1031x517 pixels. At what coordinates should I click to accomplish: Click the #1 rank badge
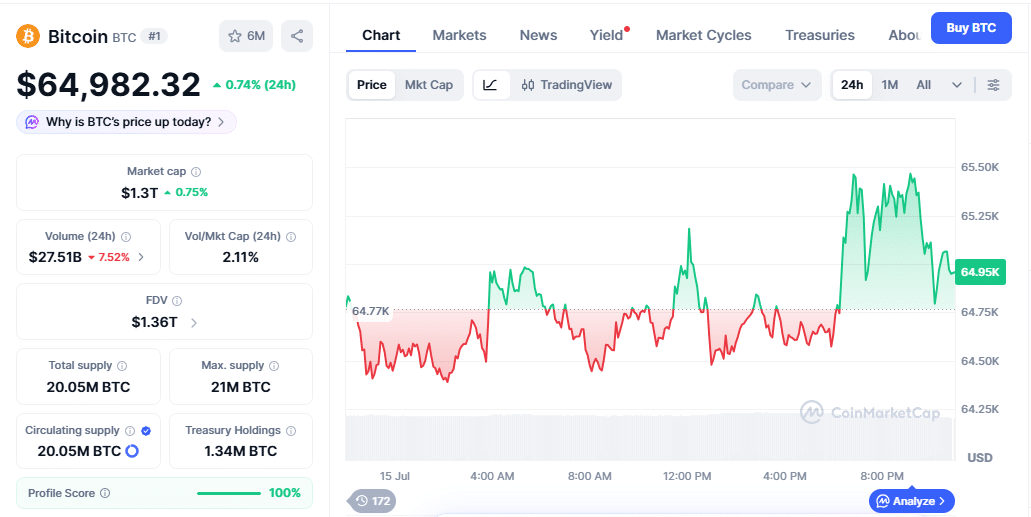pos(154,36)
